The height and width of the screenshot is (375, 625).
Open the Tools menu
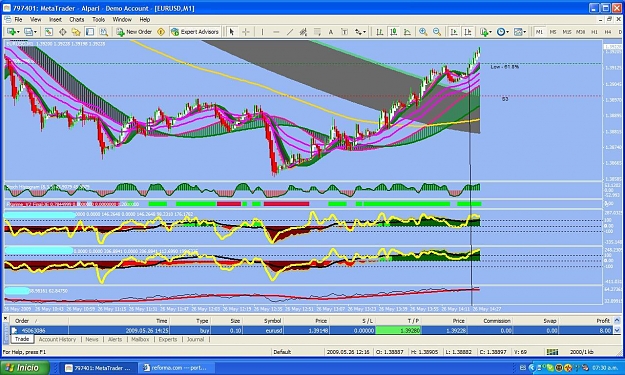(98, 20)
